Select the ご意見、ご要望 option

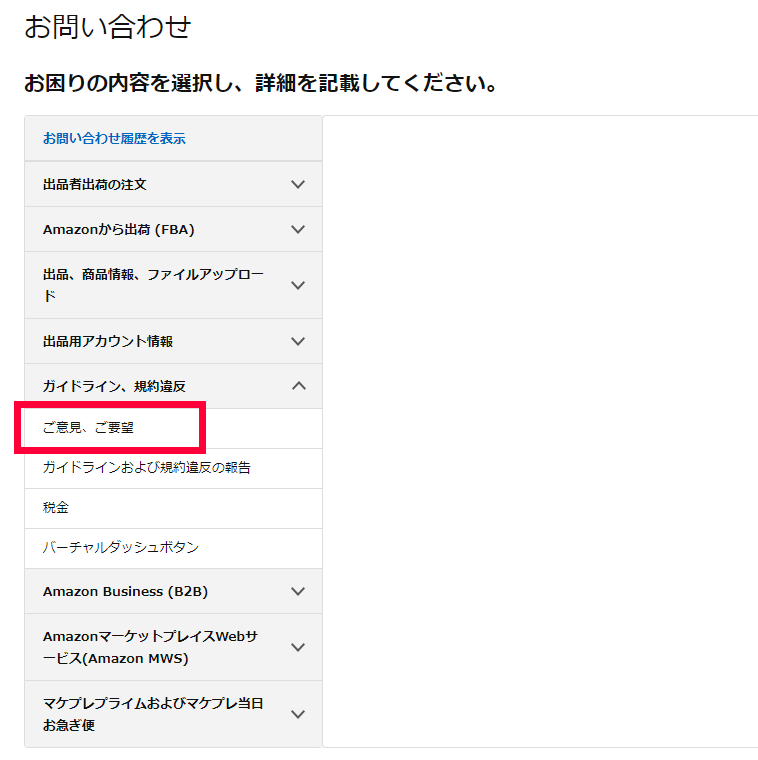(x=88, y=428)
